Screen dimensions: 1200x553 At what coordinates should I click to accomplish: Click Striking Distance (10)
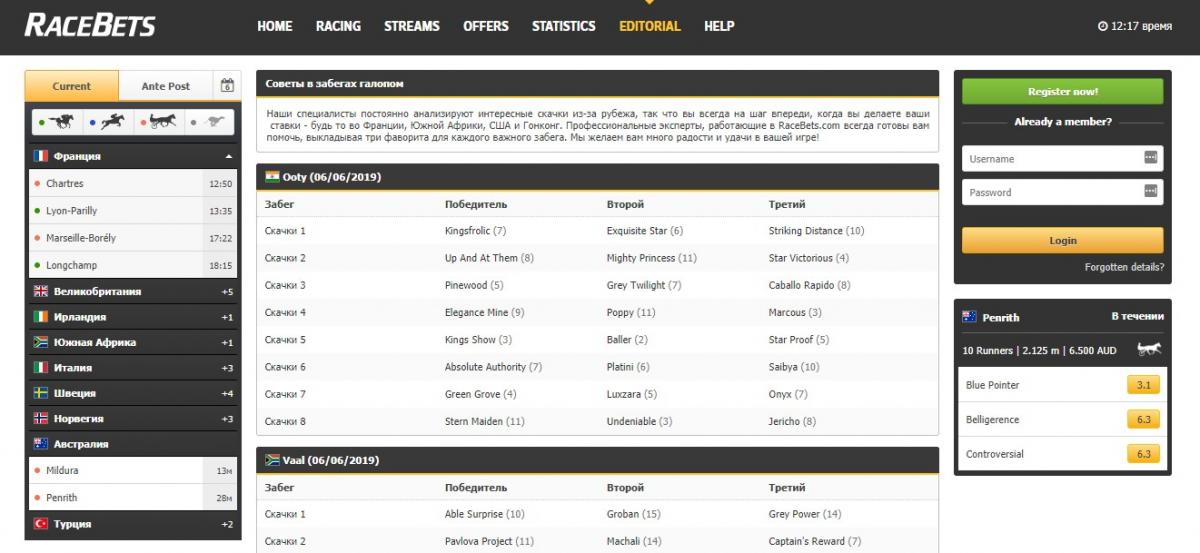(817, 231)
